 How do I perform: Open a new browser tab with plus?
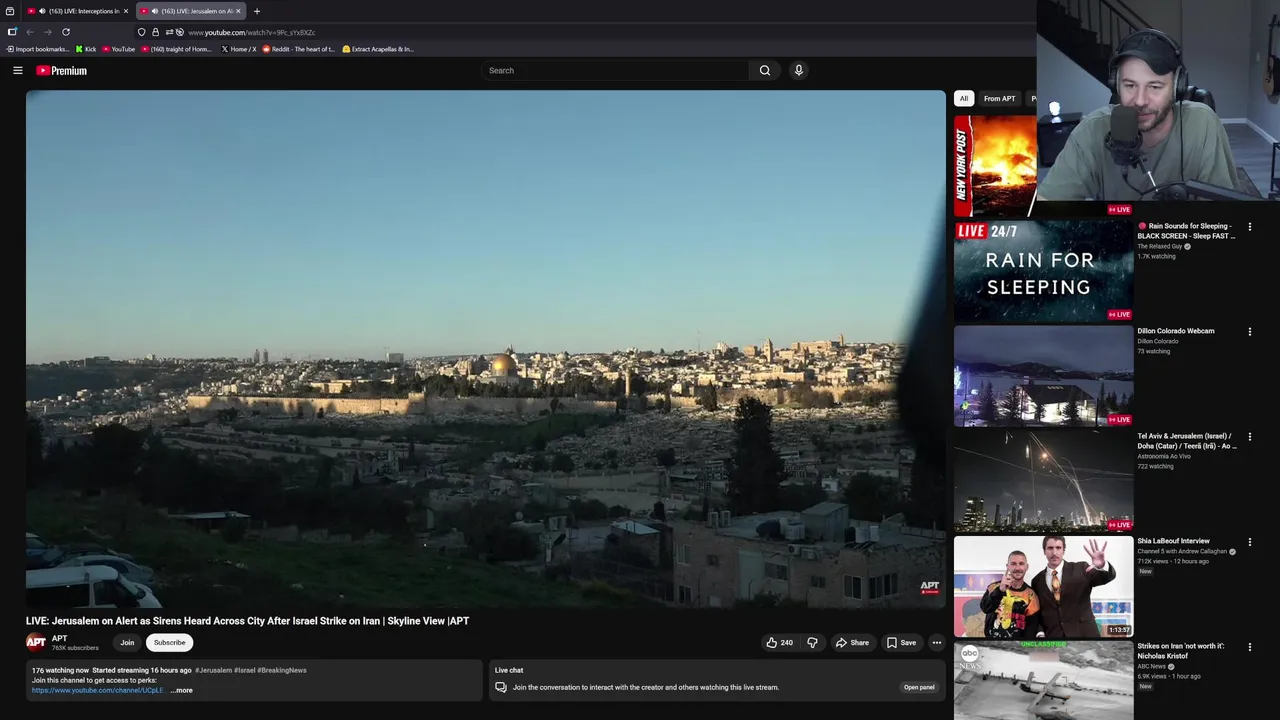coord(256,11)
